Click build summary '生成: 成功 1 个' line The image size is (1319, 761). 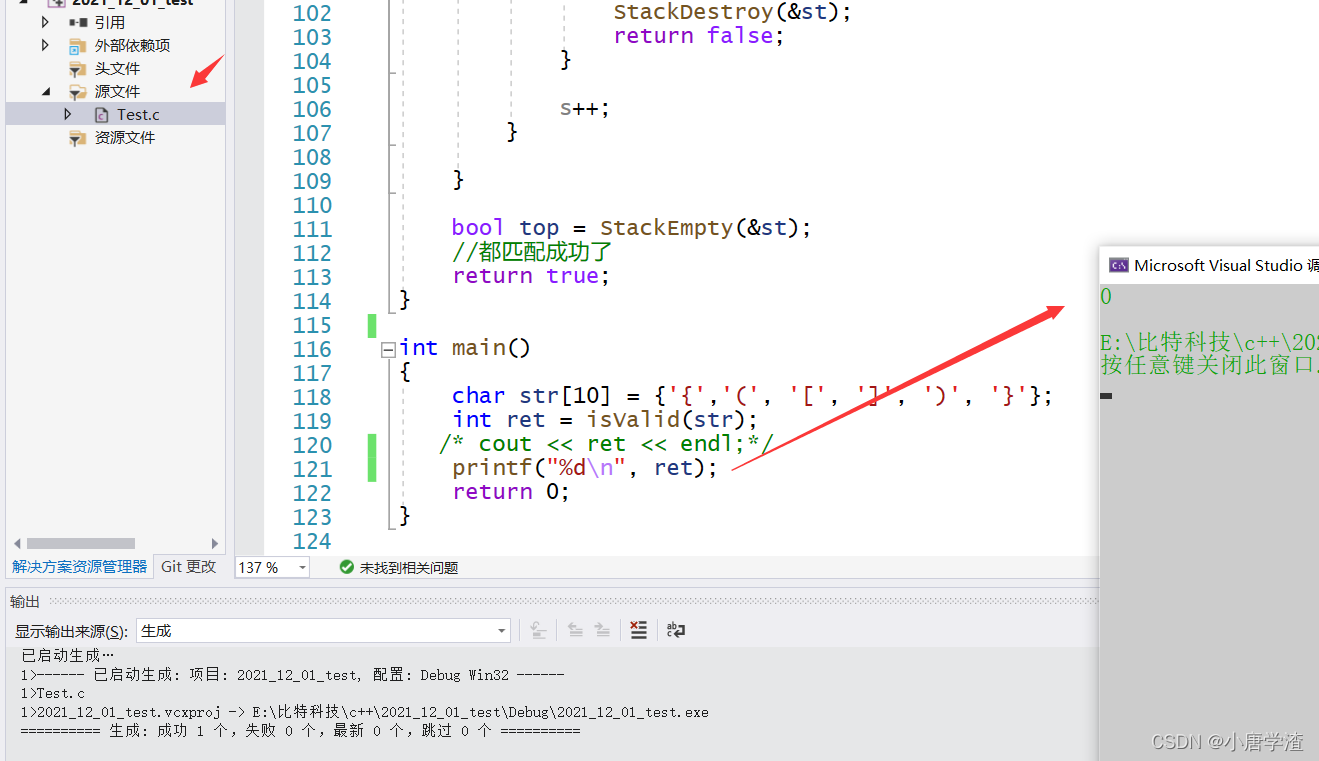[300, 731]
